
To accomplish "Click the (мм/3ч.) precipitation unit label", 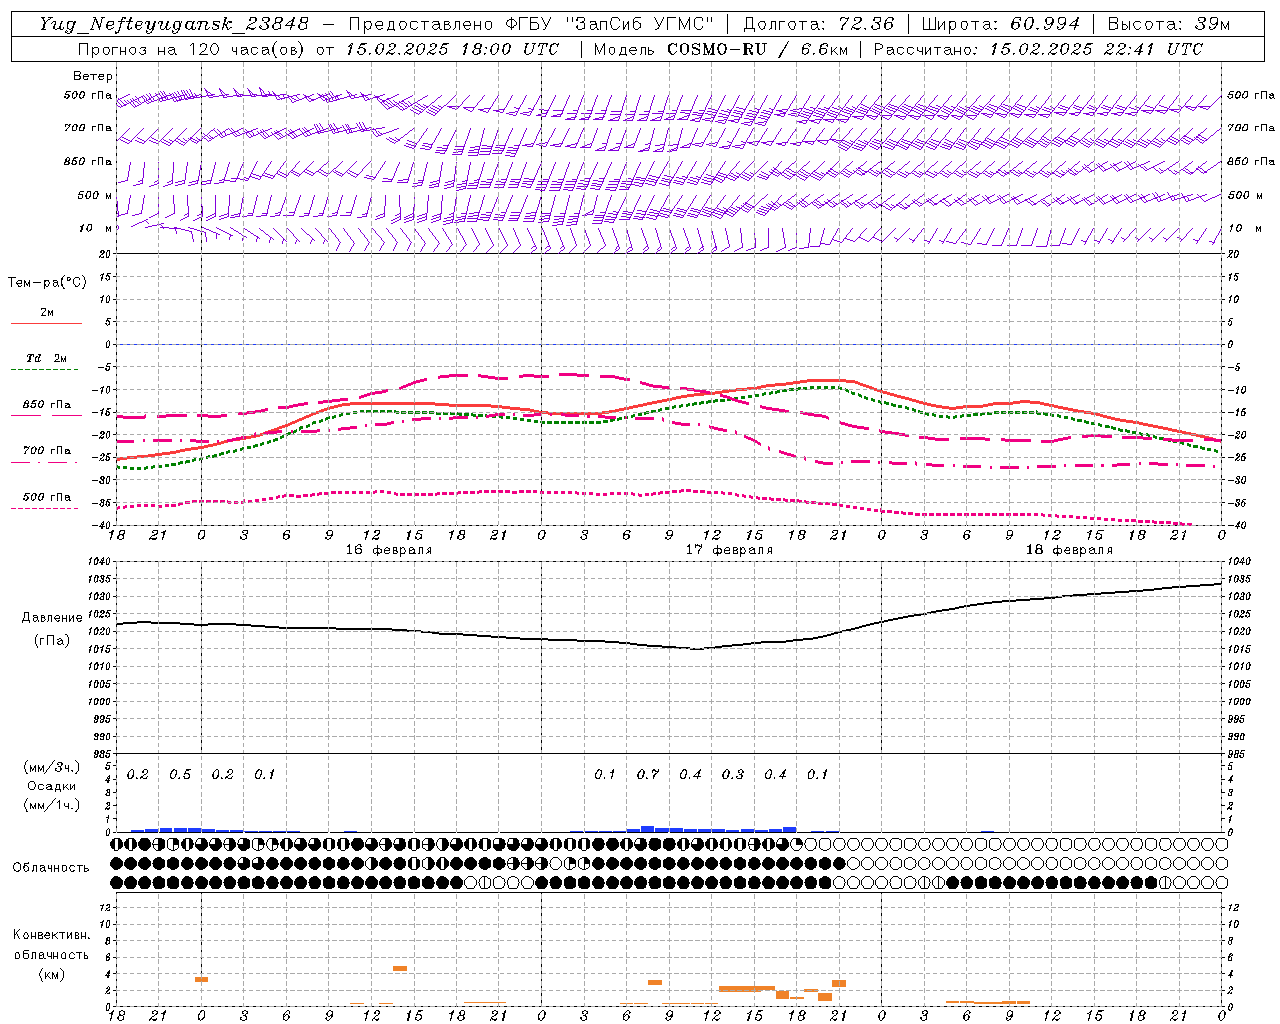I will [x=52, y=767].
